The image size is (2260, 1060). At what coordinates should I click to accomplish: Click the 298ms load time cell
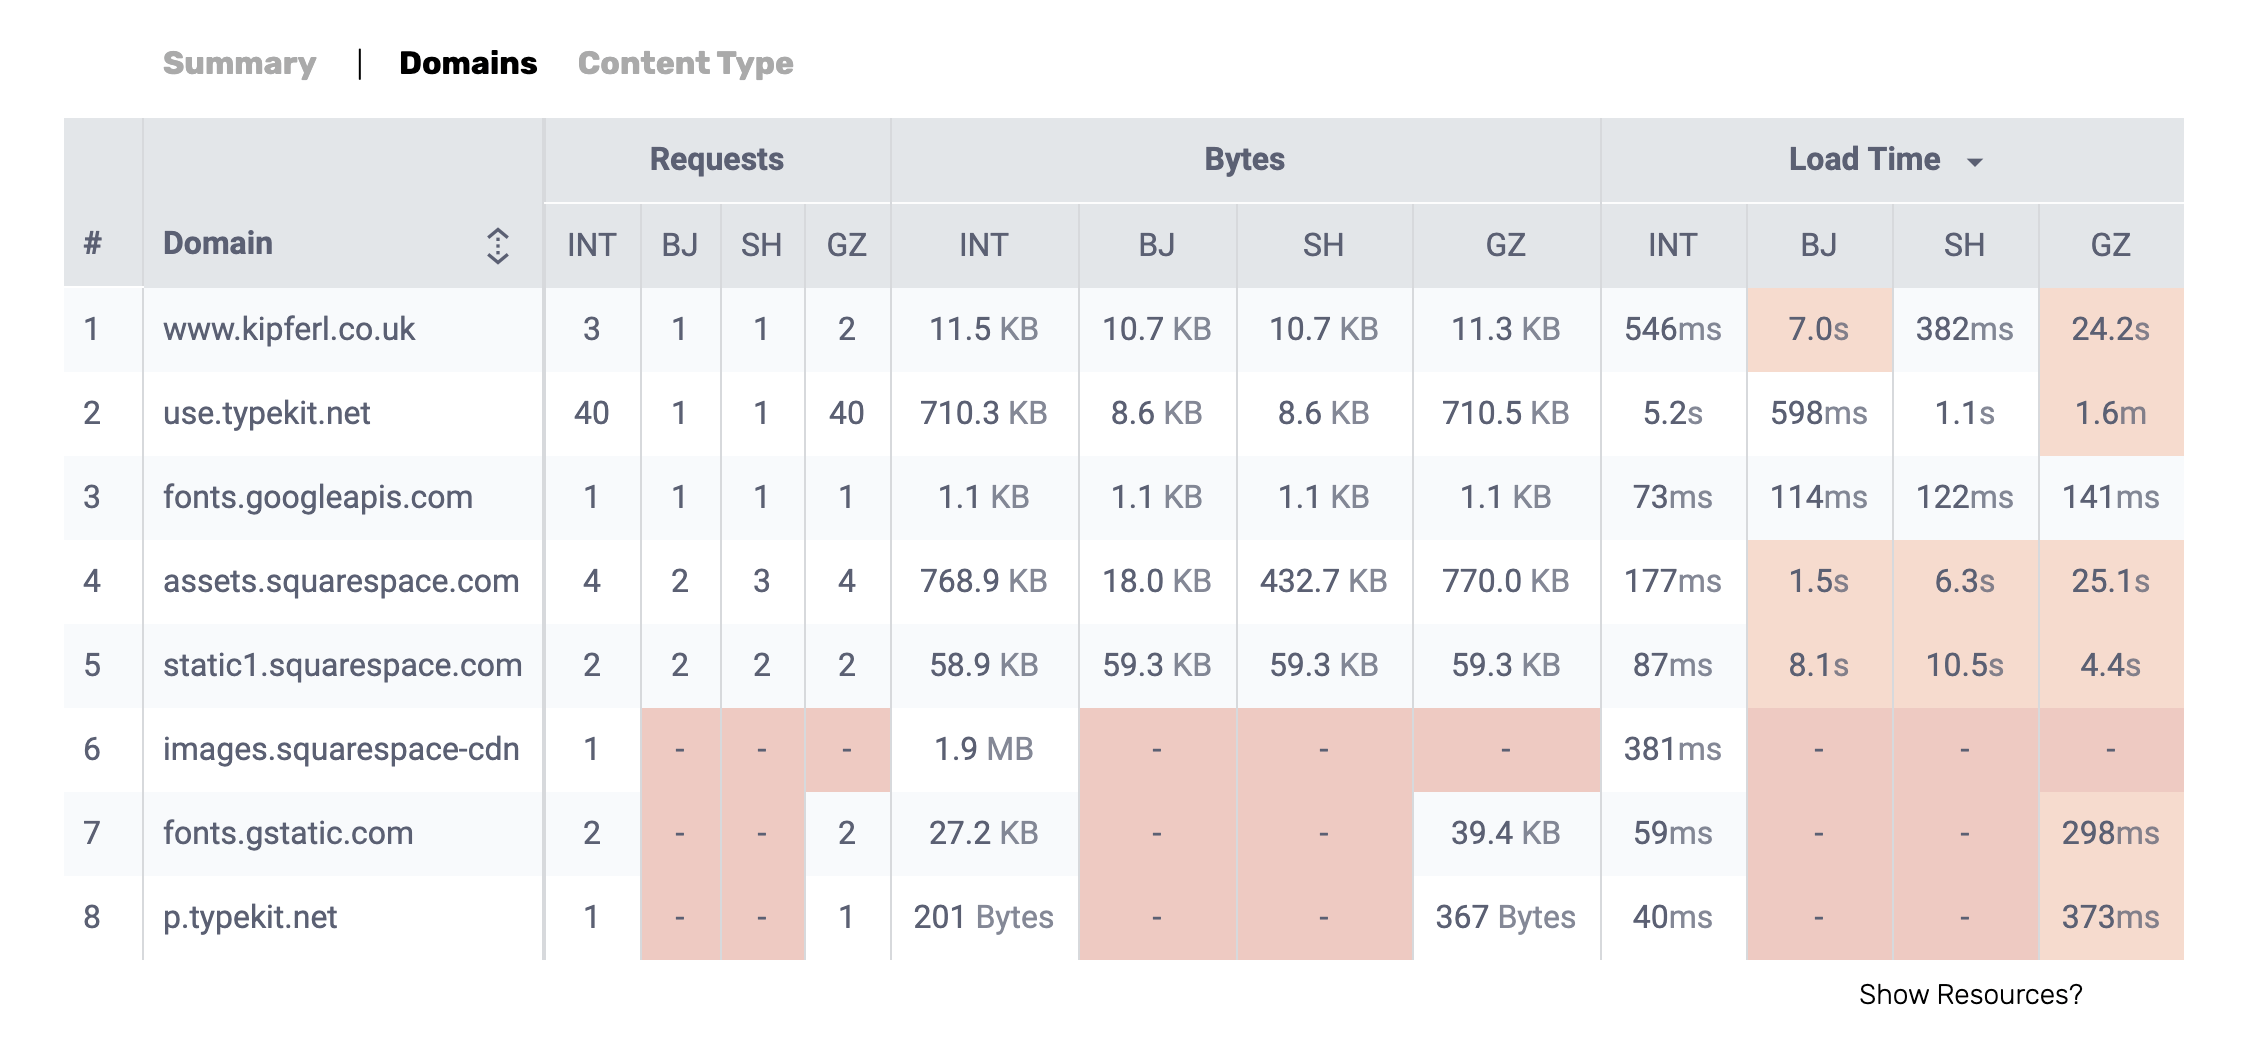click(x=2111, y=833)
